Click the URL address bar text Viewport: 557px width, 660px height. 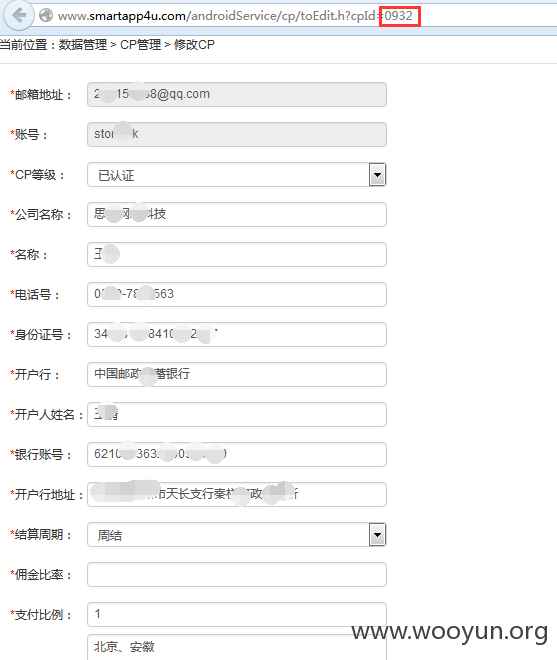click(x=235, y=16)
